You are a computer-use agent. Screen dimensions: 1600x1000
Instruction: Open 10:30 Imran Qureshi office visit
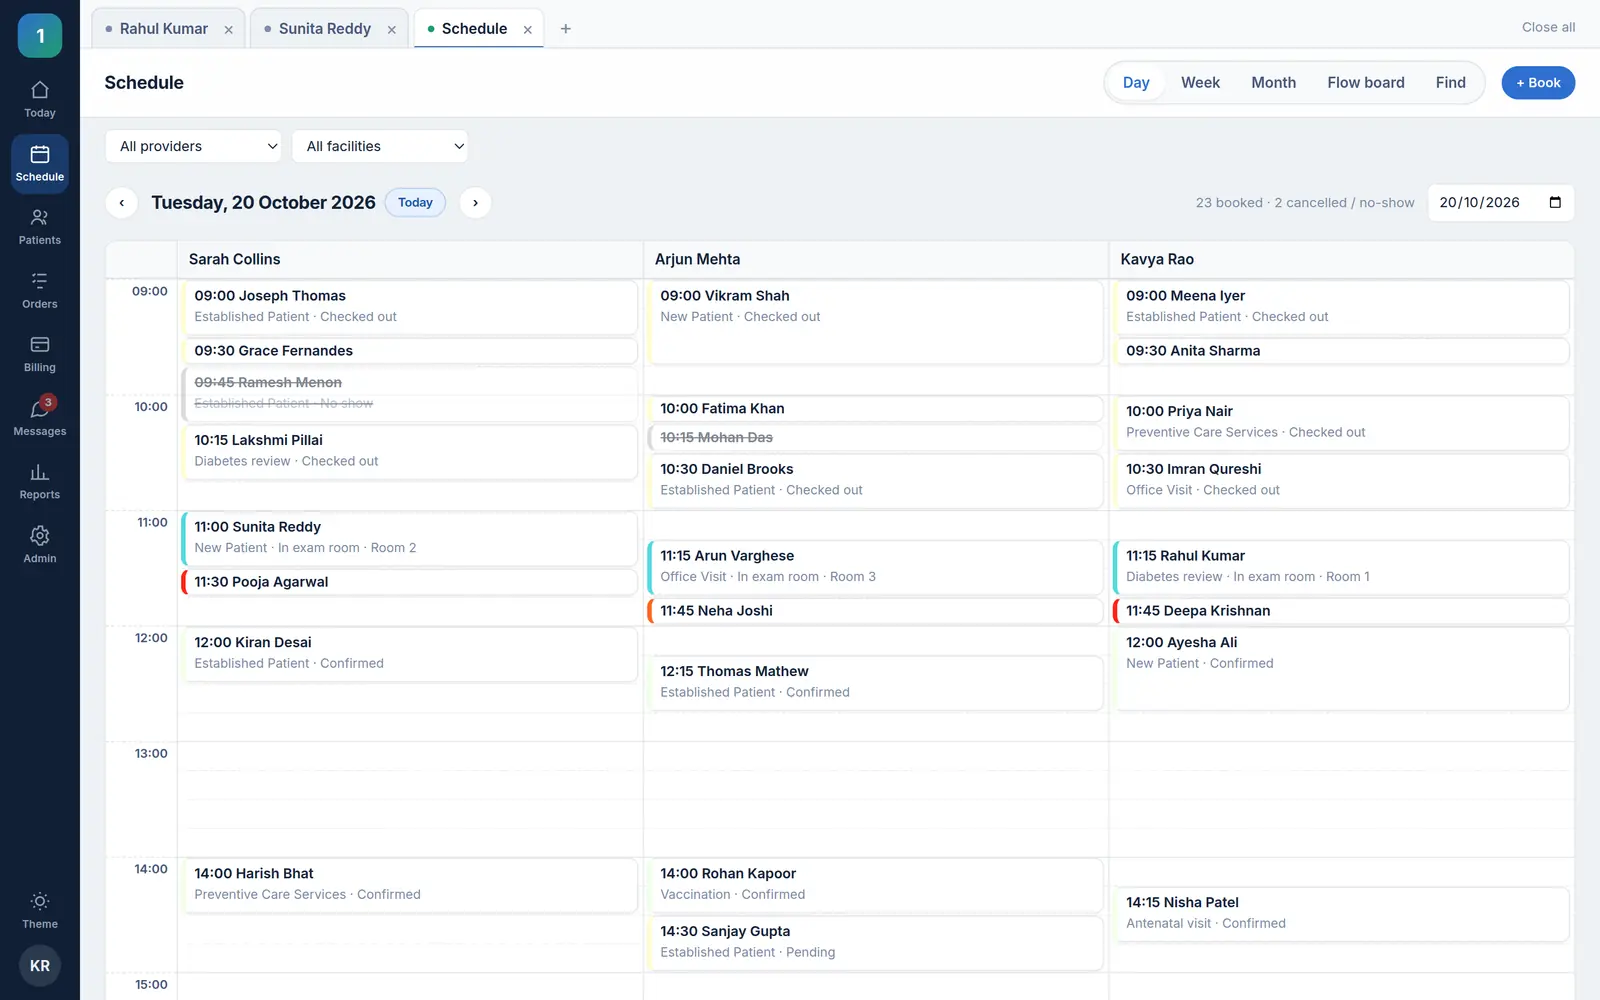point(1341,481)
